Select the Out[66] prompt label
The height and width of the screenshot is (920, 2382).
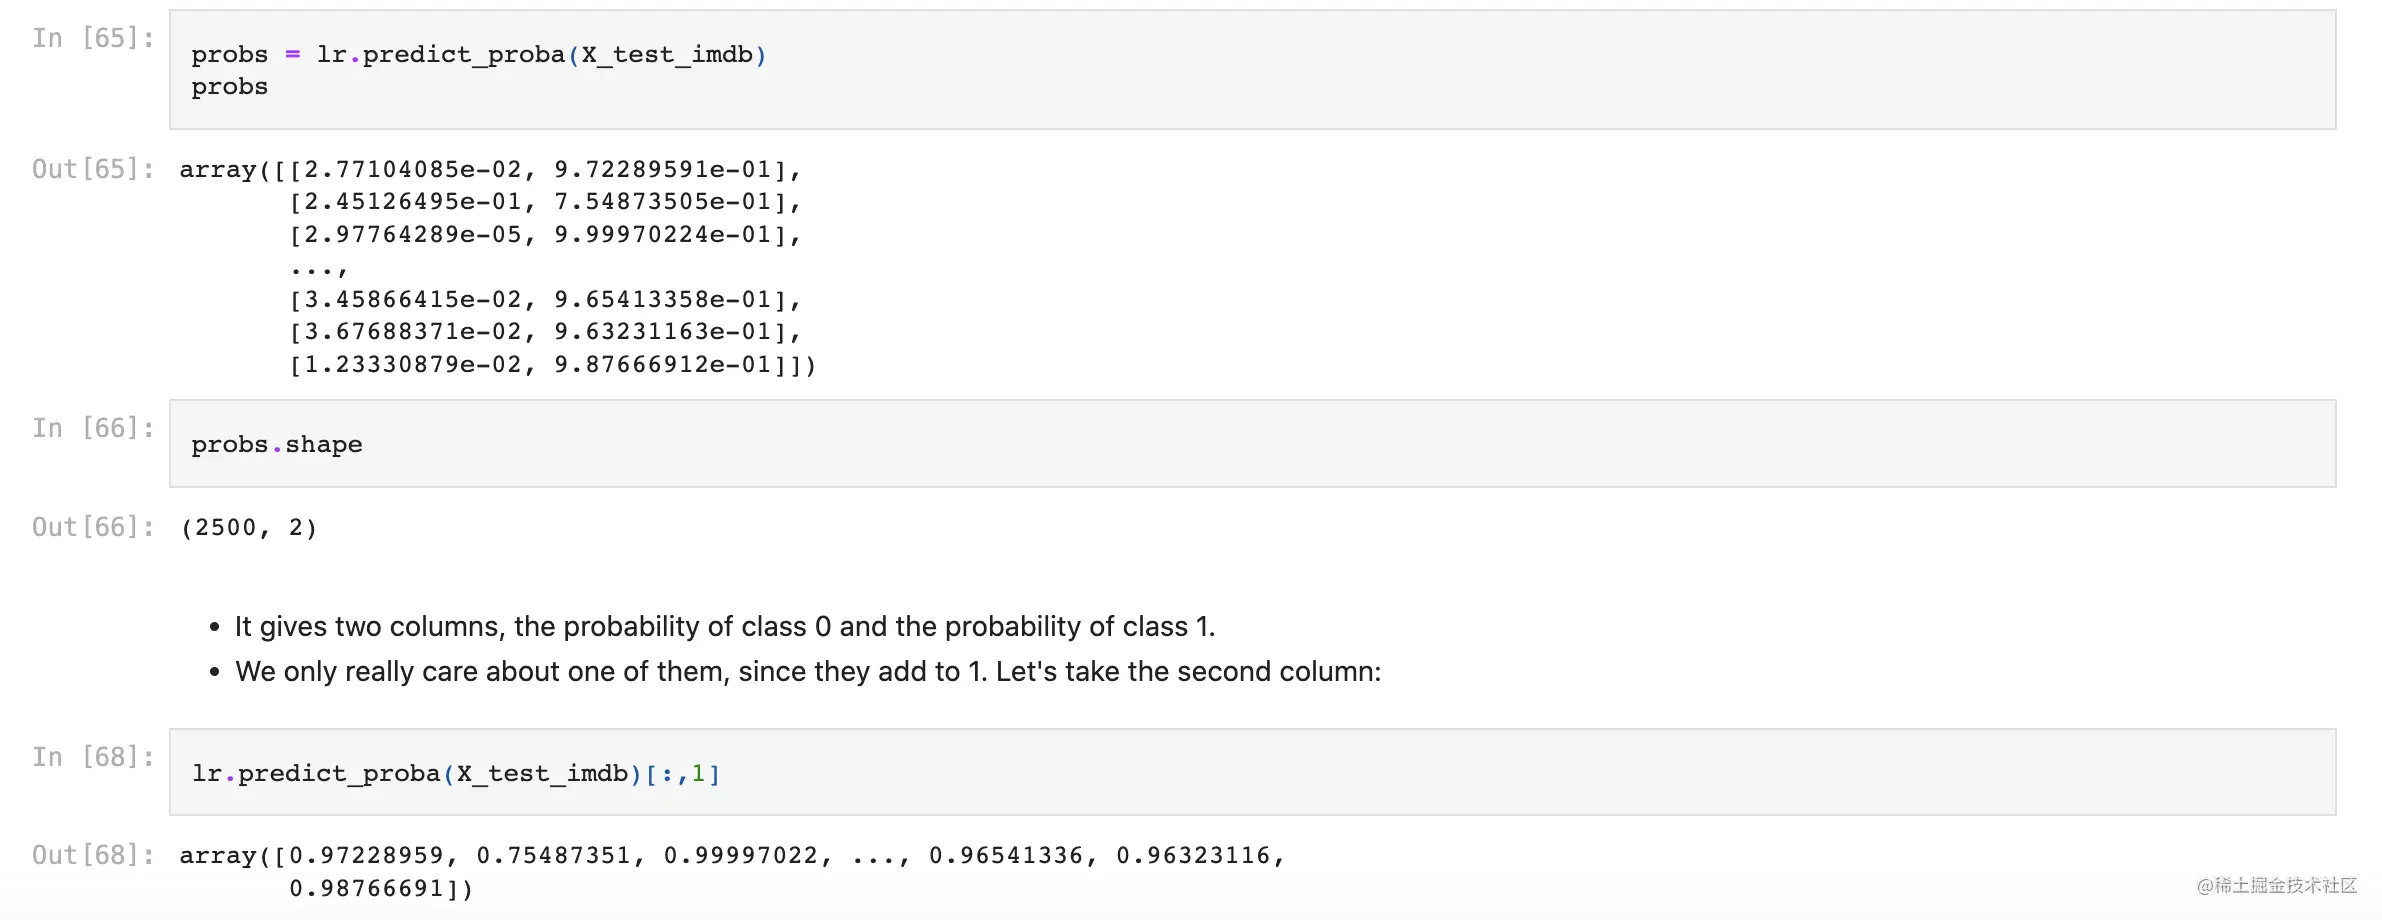click(x=93, y=527)
